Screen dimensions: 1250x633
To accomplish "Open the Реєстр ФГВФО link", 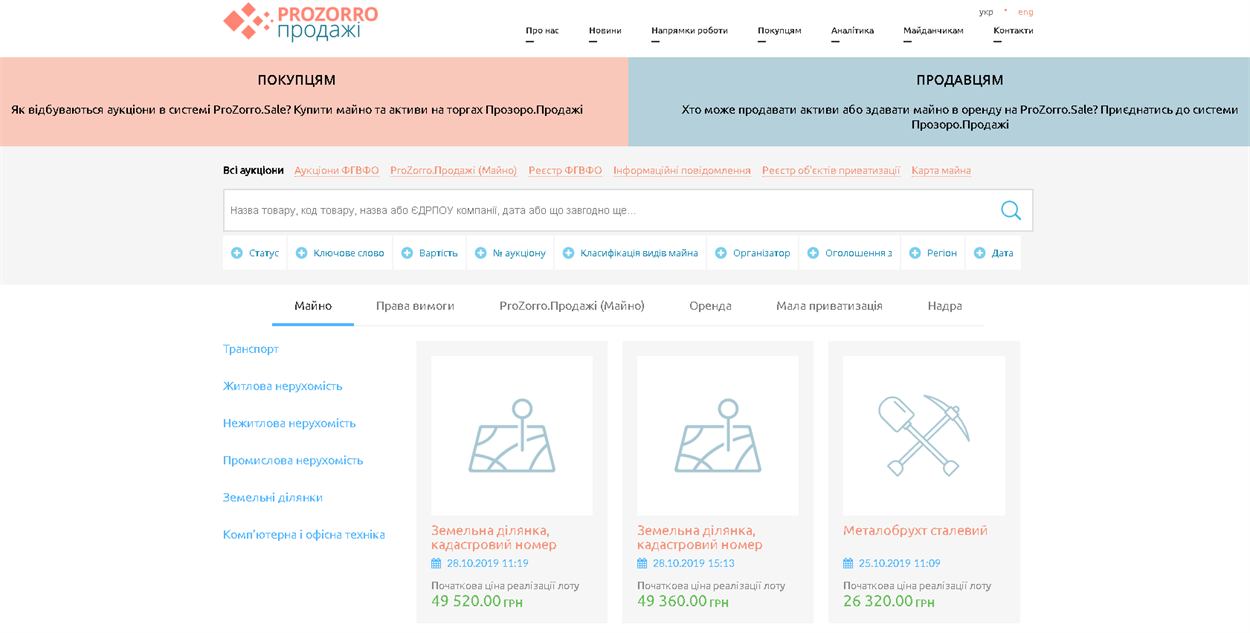I will [x=565, y=171].
